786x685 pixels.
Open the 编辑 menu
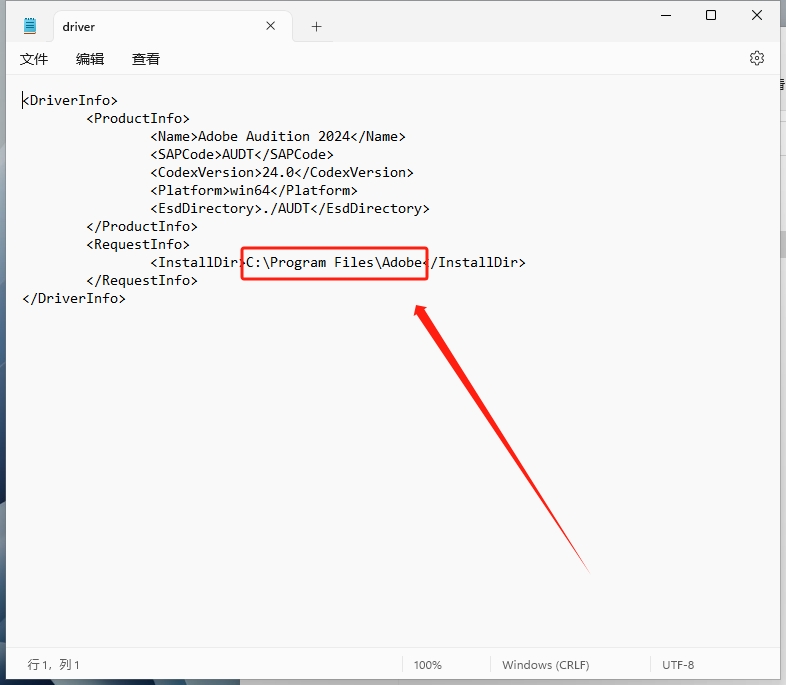click(90, 59)
